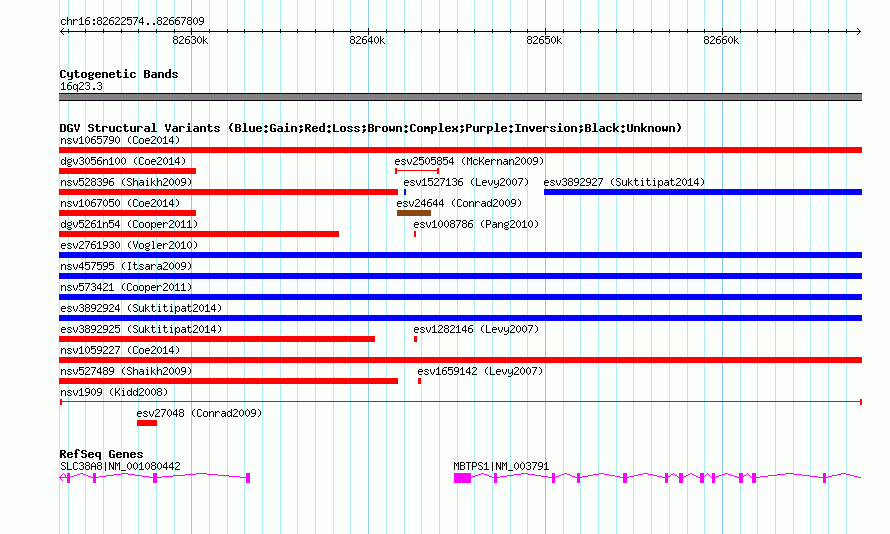This screenshot has width=890, height=534.
Task: Click nsv573421 (Cooper2011) variant label
Action: (x=126, y=287)
